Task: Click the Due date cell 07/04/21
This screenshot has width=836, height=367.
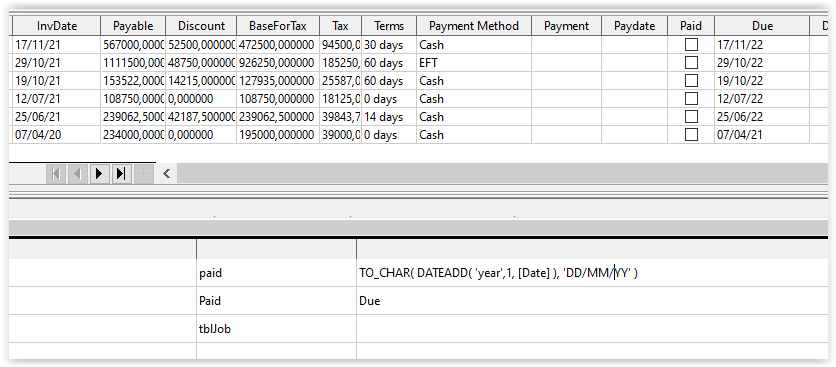Action: pos(762,135)
